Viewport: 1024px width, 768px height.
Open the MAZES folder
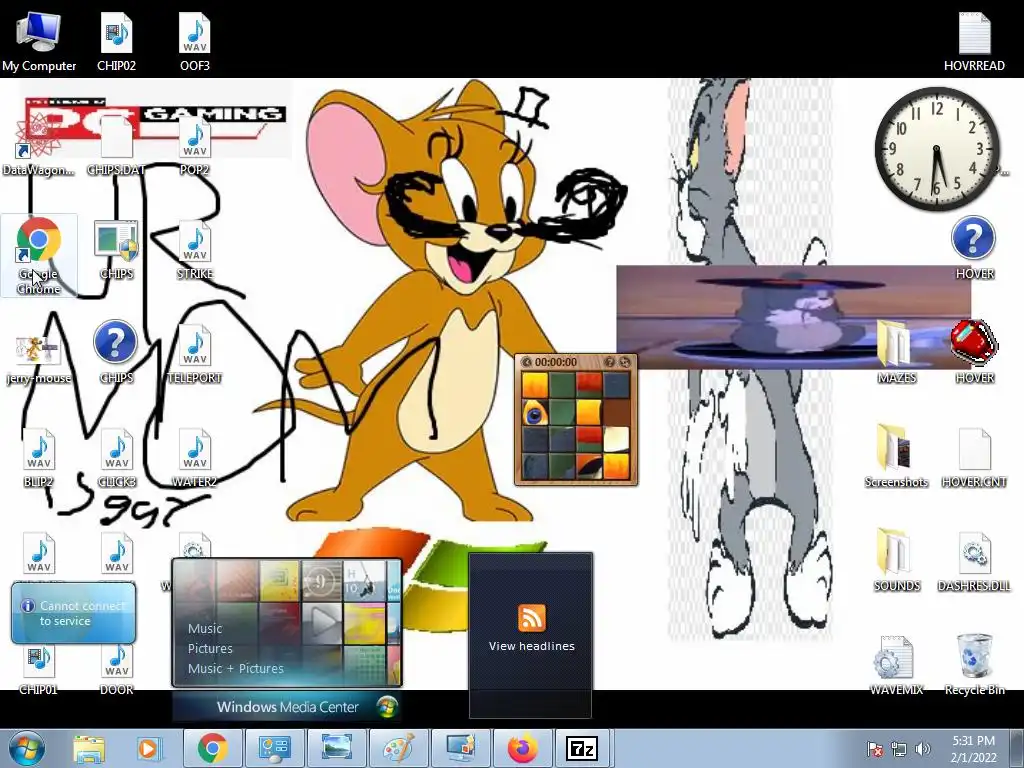896,351
